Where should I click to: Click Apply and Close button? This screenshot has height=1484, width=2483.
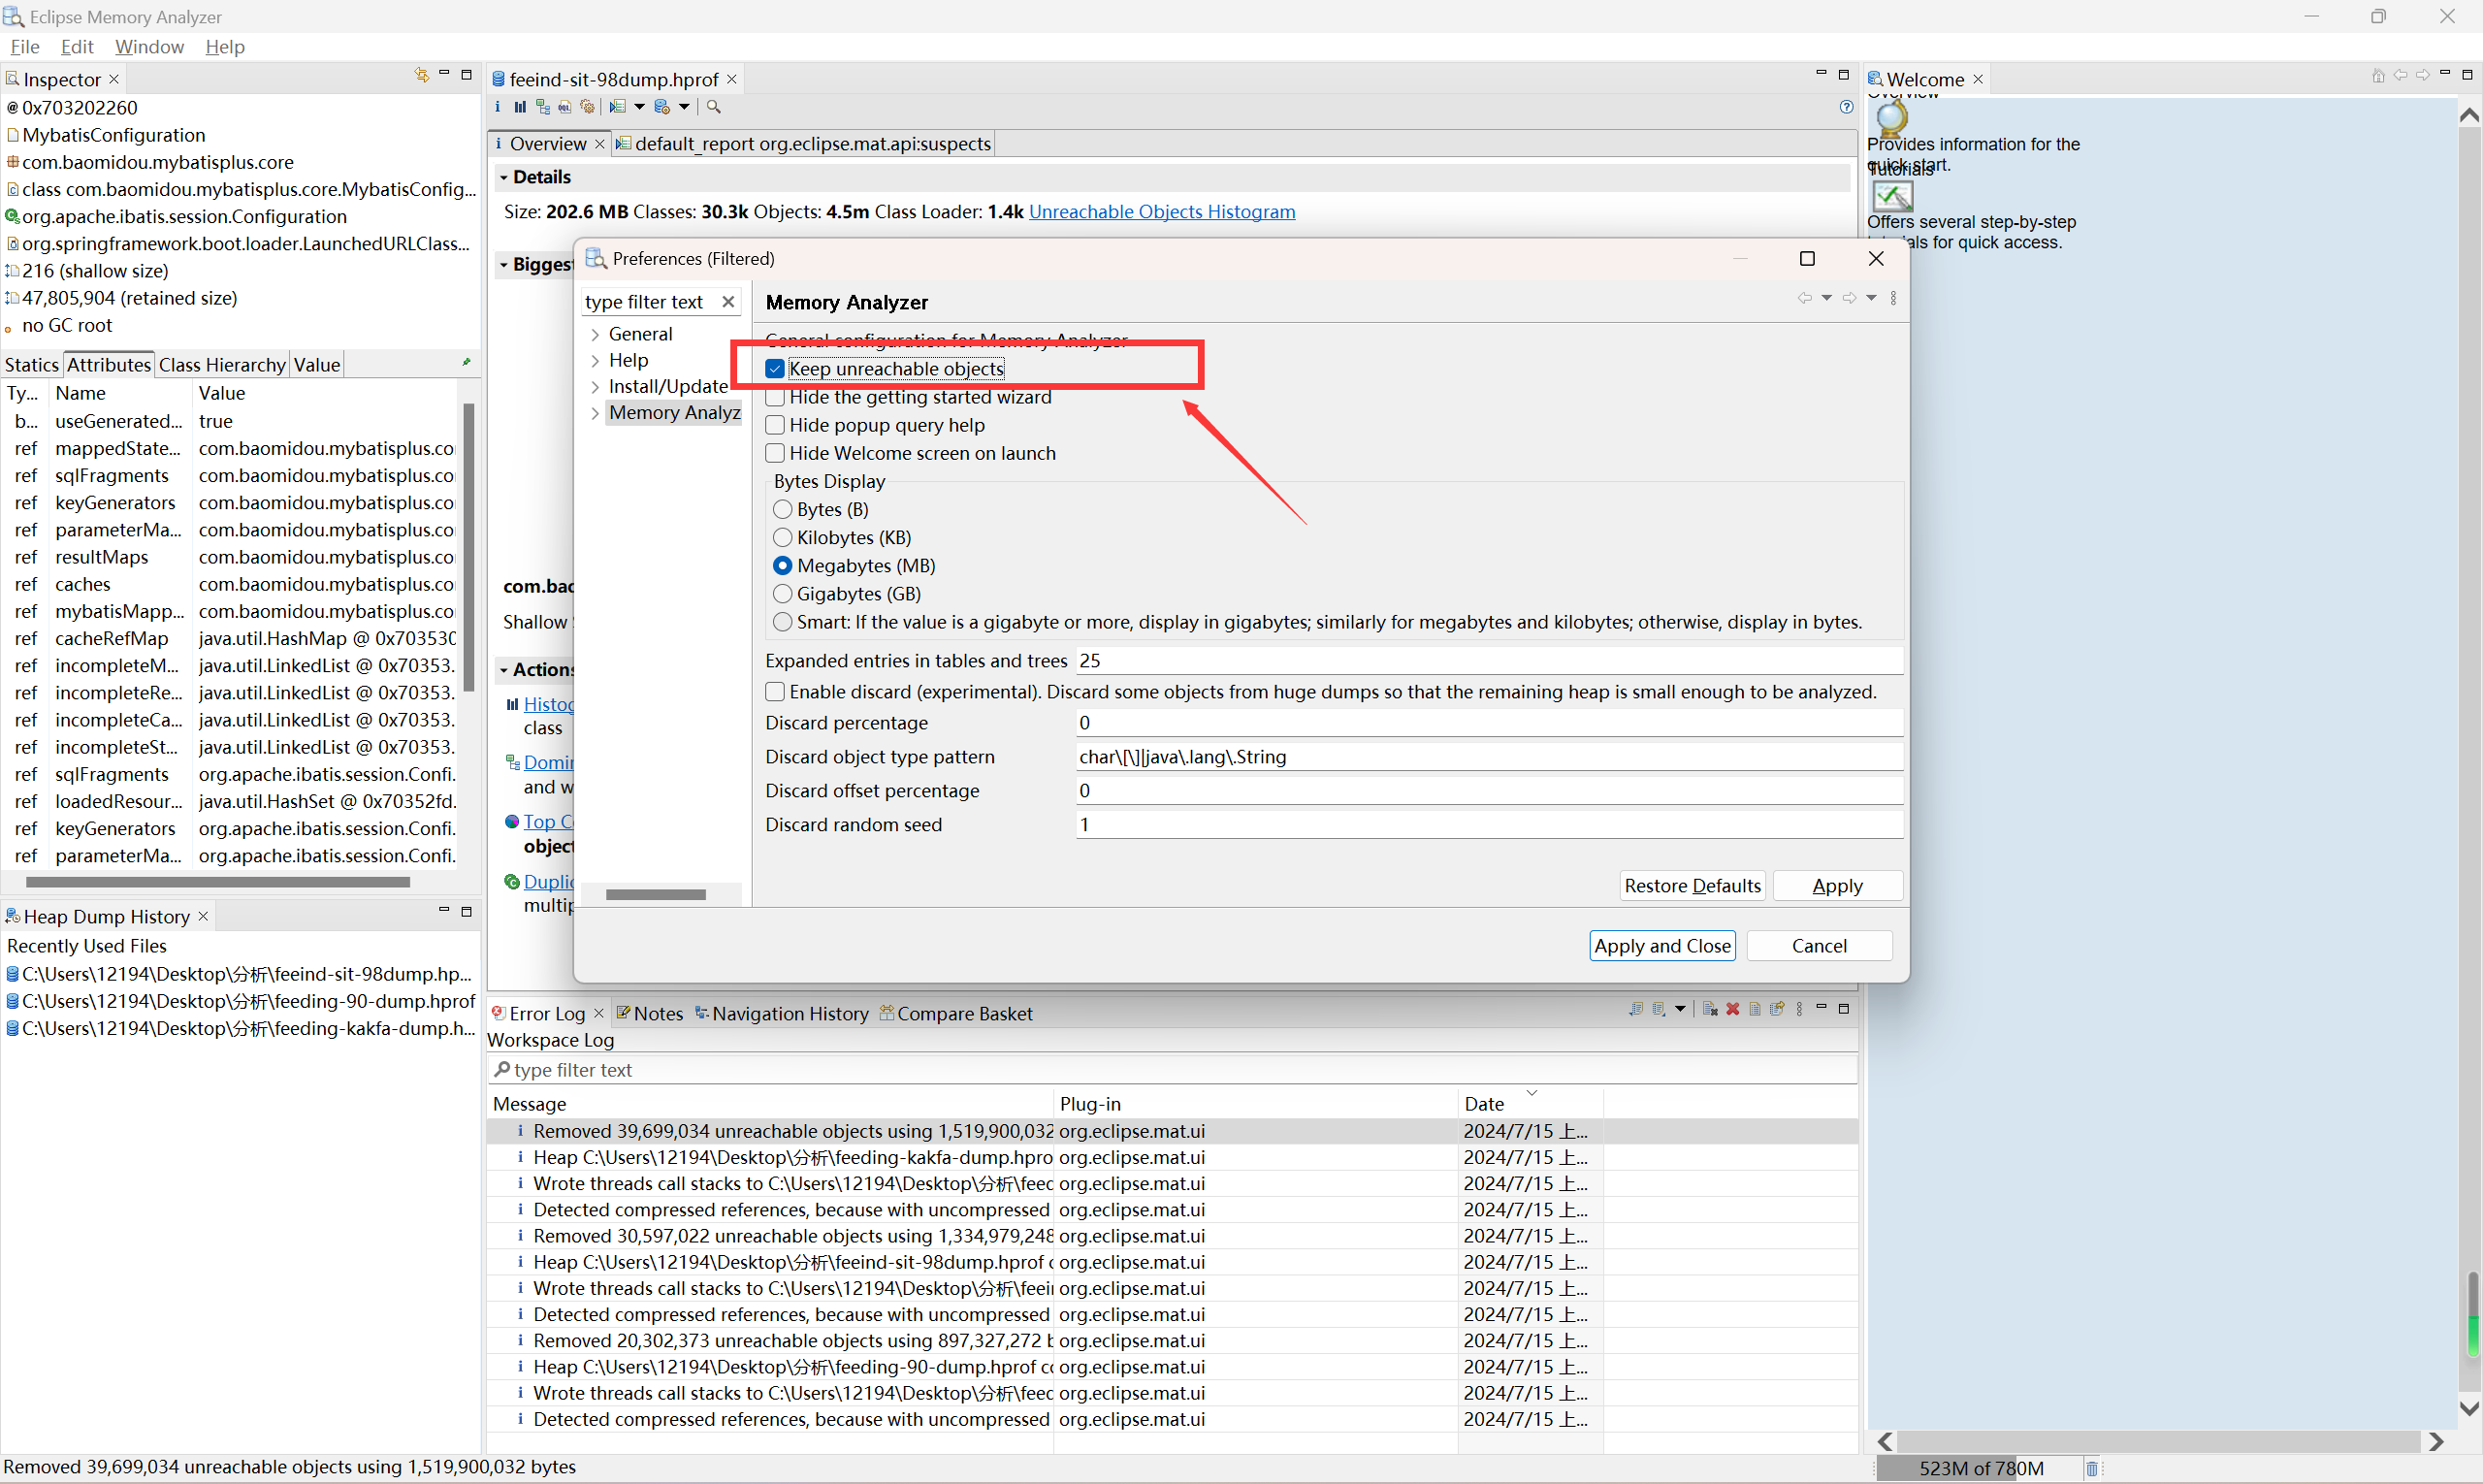point(1662,946)
